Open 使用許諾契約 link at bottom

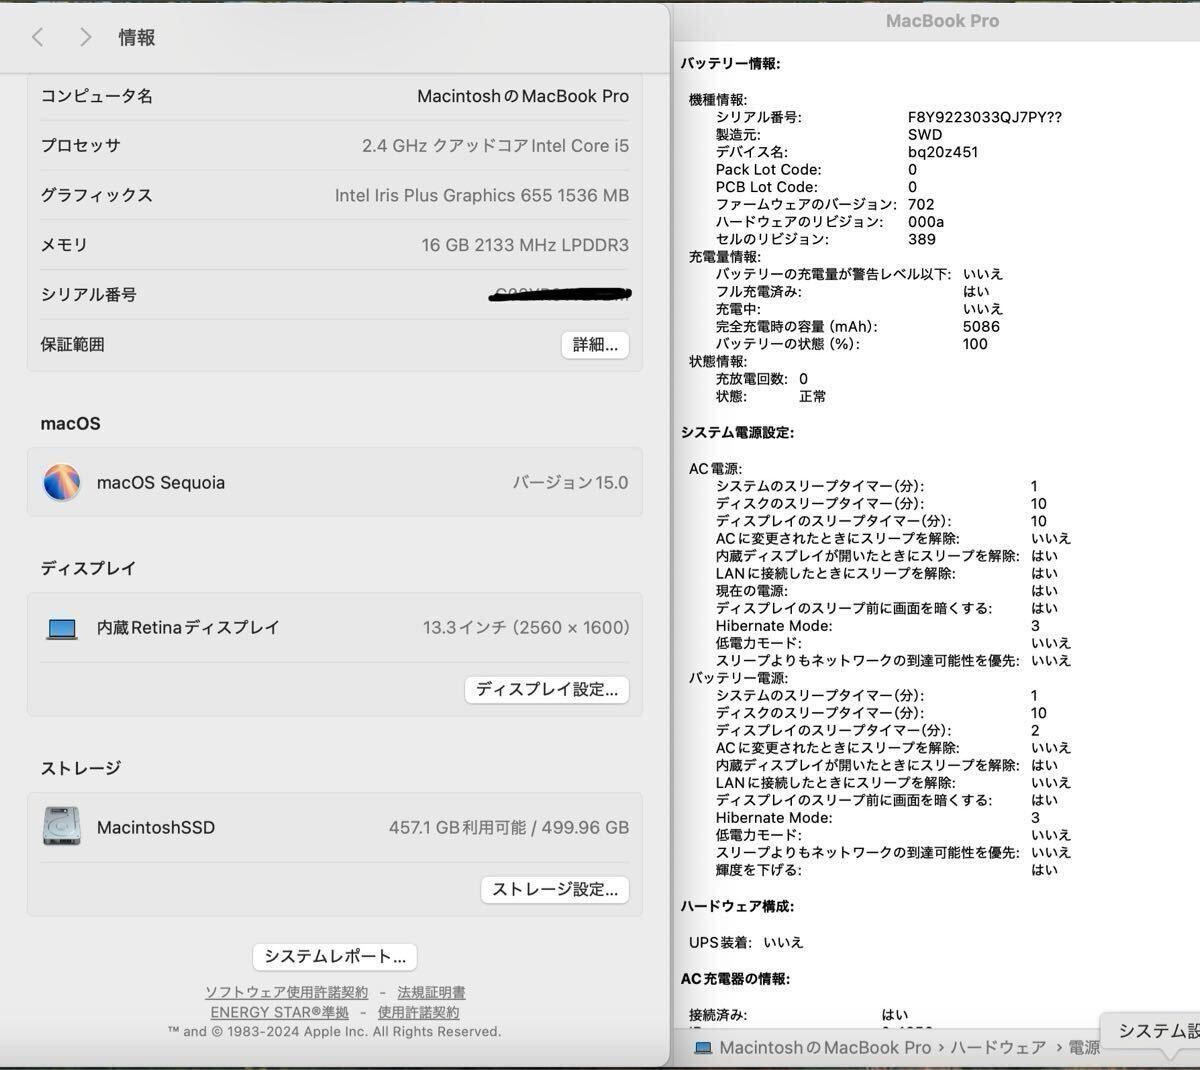point(418,1012)
